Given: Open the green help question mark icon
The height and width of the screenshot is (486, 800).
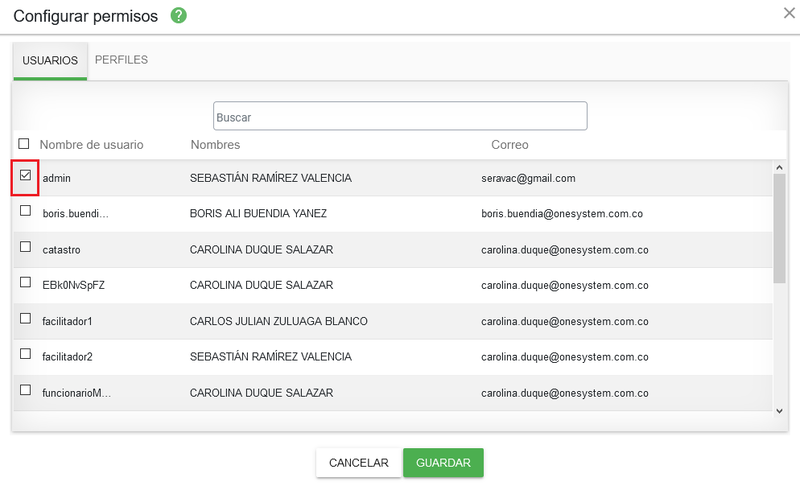Looking at the screenshot, I should pos(179,16).
